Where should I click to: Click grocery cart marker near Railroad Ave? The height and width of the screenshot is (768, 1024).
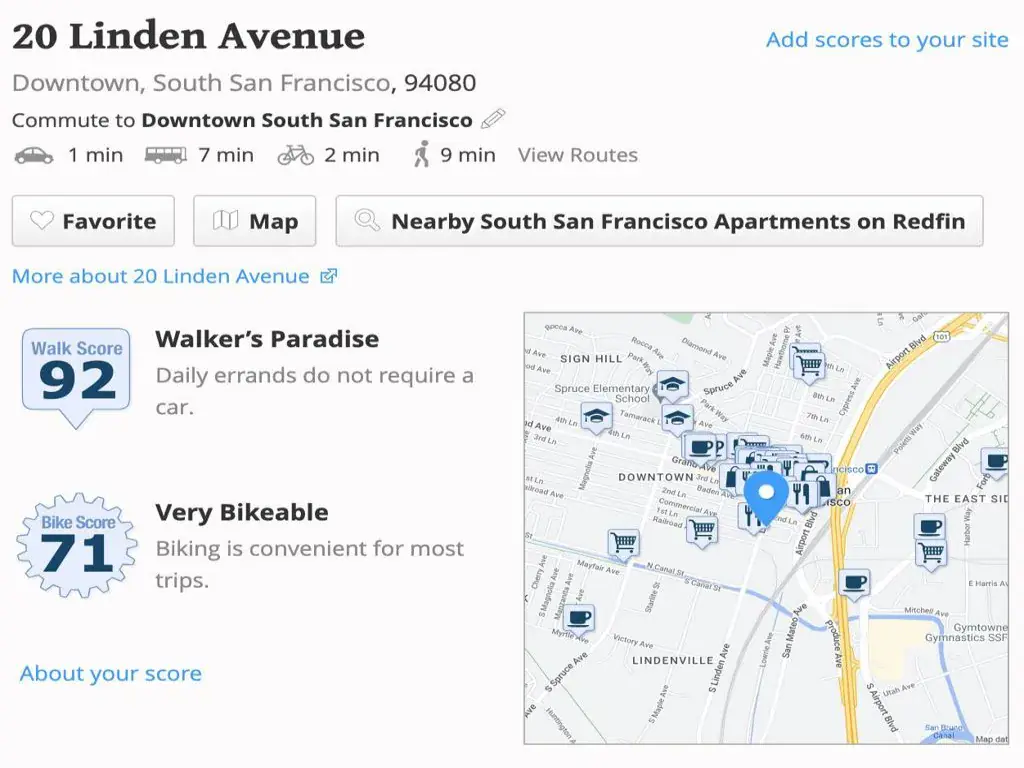(x=702, y=529)
